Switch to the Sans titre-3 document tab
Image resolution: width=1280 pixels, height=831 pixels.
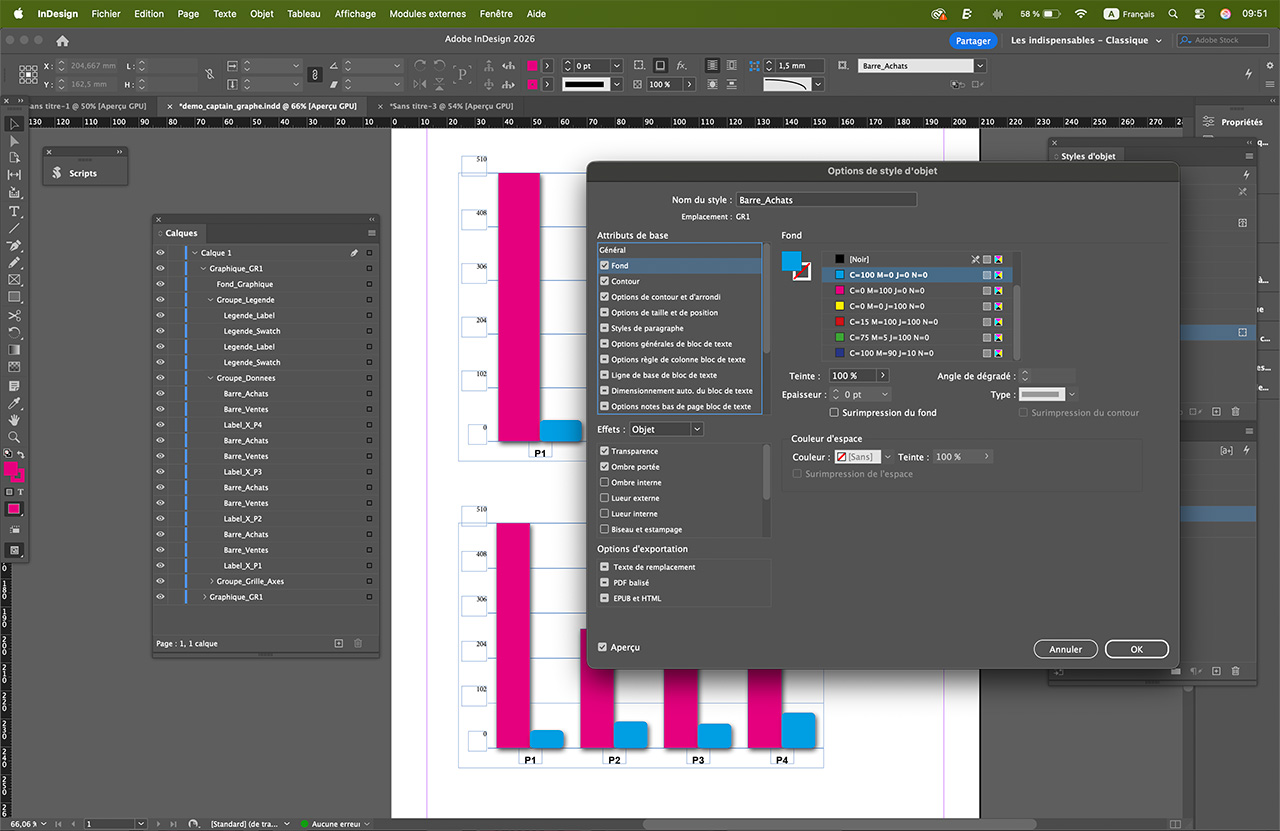pyautogui.click(x=450, y=106)
